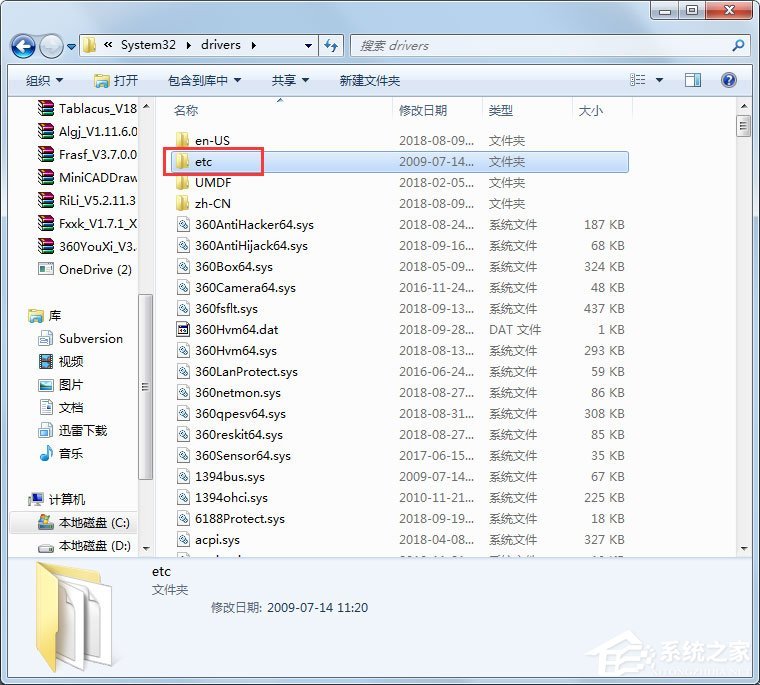Open the help question mark icon
Screen dimensions: 760x685
[729, 80]
